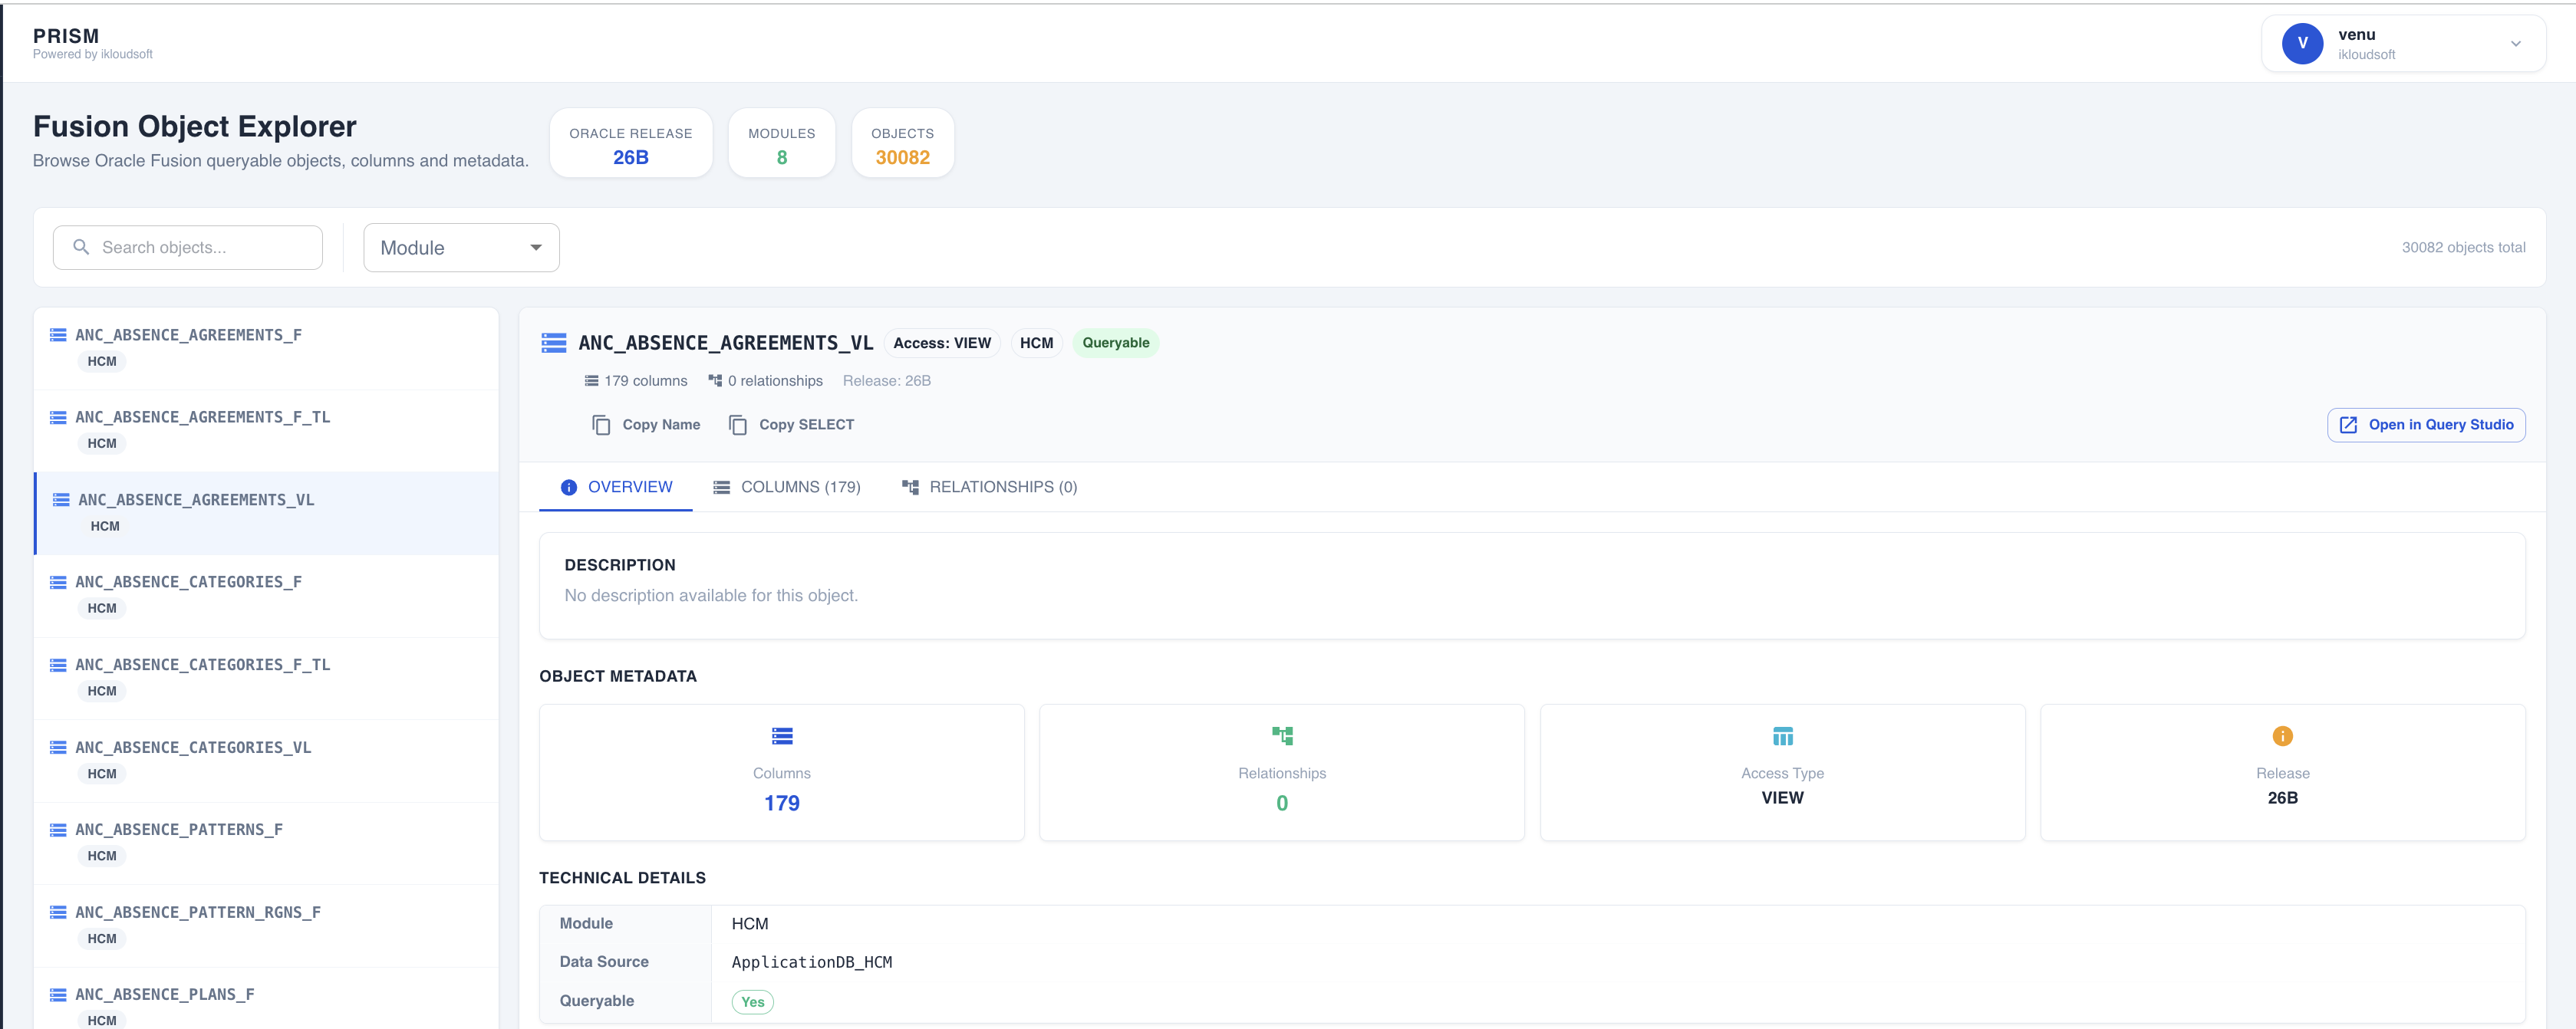The width and height of the screenshot is (2576, 1029).
Task: Click the search magnifier icon
Action: (81, 247)
